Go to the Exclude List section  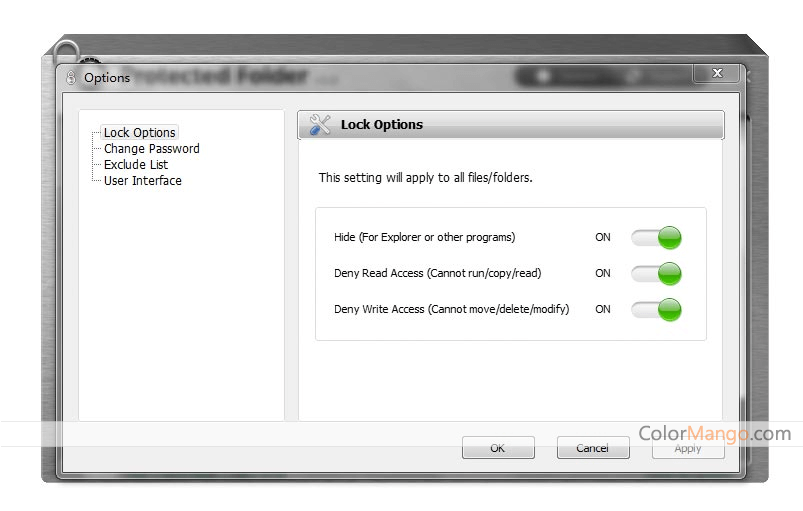tap(135, 165)
